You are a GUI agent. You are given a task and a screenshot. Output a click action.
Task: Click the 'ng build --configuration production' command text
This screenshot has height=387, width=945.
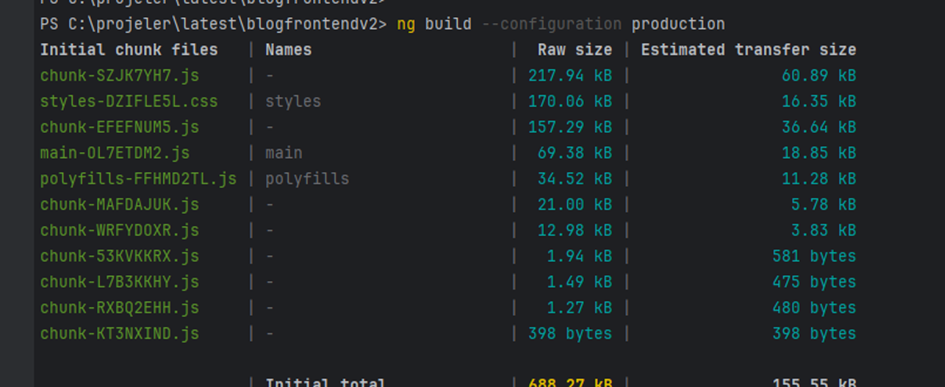(x=560, y=25)
